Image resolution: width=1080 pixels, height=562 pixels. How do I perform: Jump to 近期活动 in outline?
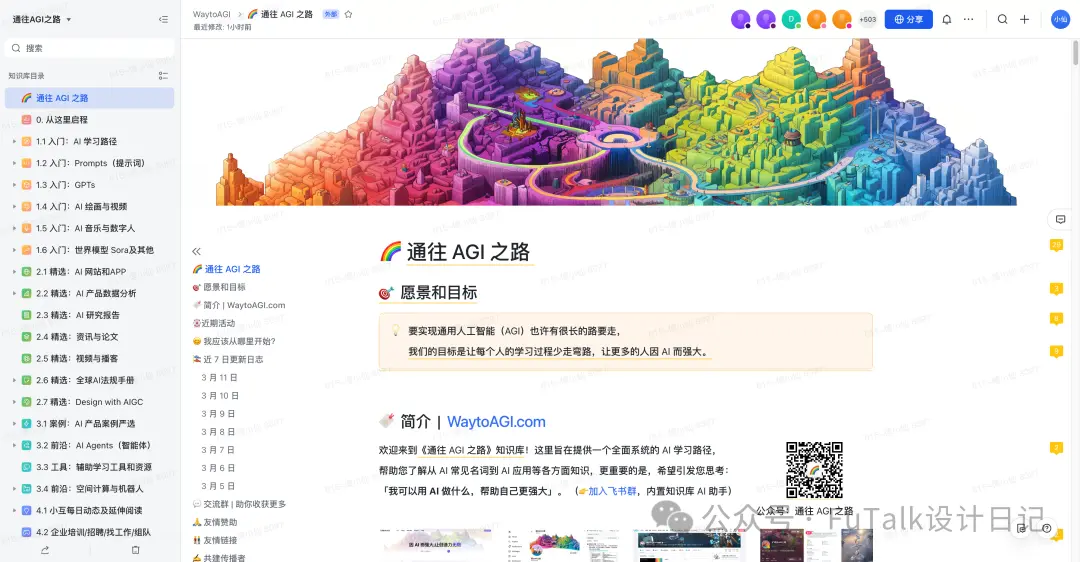point(214,323)
